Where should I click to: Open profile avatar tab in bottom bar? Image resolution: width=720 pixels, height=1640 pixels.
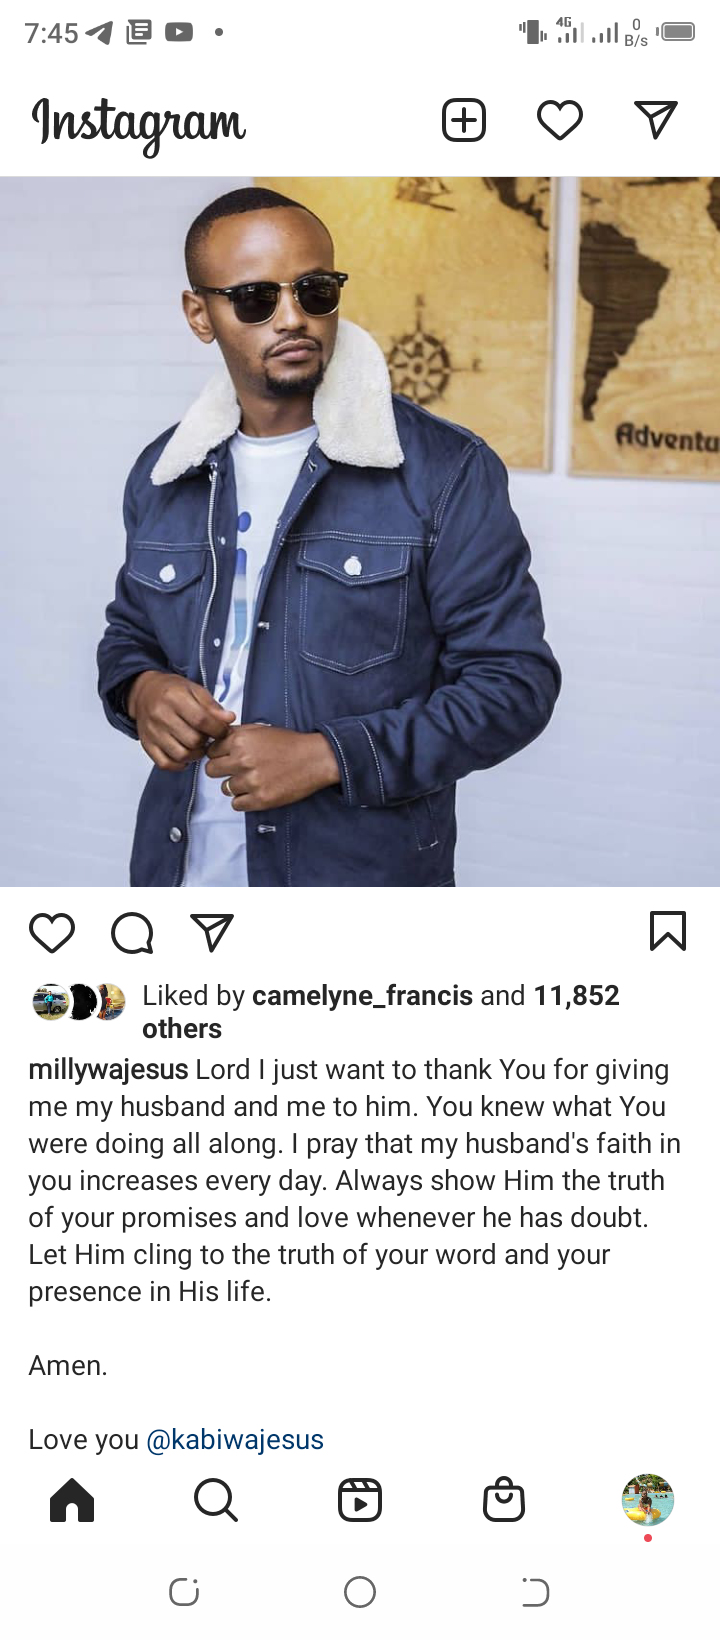648,1500
